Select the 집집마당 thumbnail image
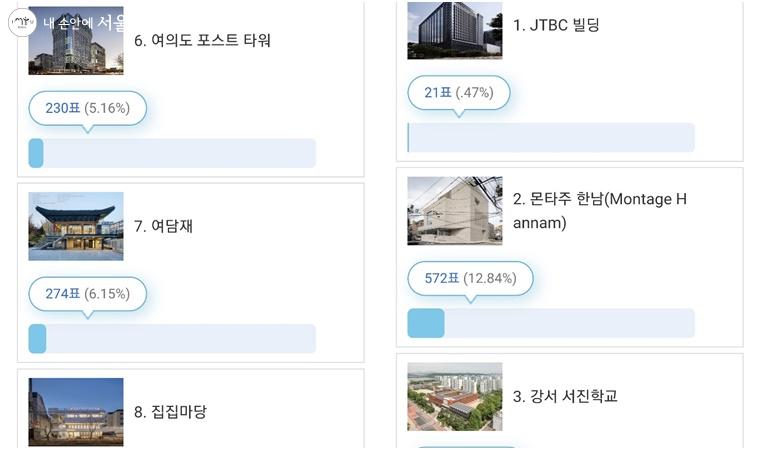 76,410
